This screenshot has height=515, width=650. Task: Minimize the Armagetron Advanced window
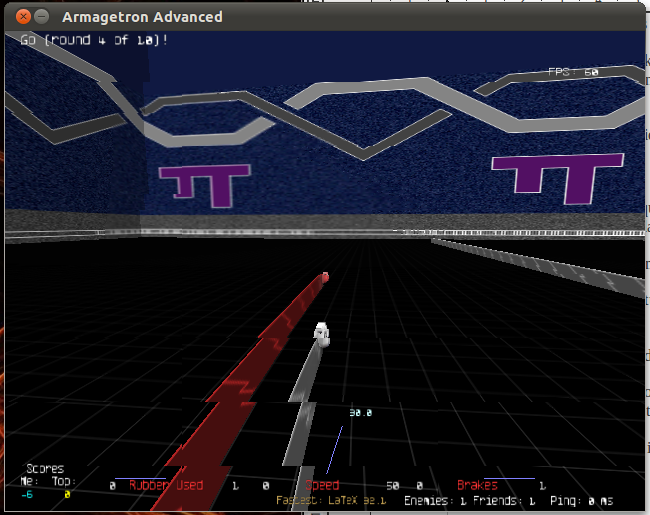point(41,17)
